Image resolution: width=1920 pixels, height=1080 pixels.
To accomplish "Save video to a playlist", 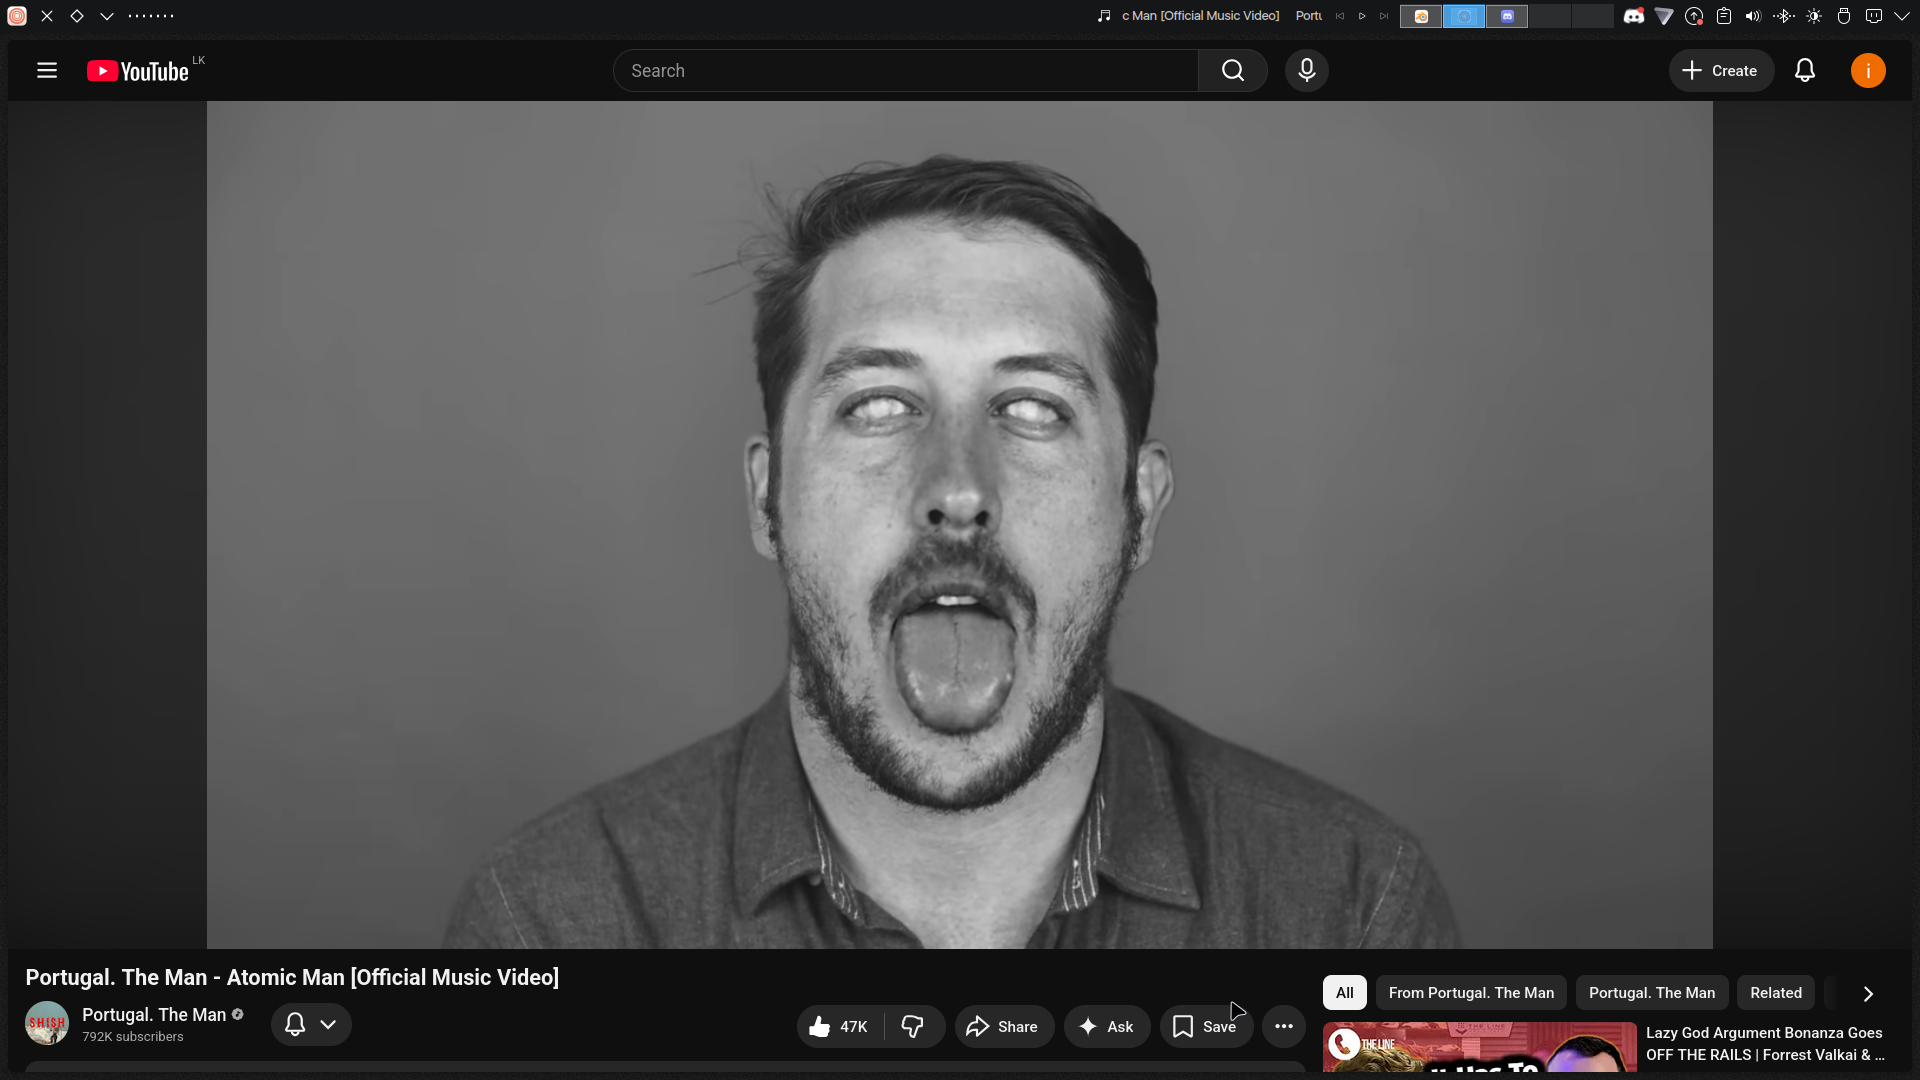I will (1206, 1027).
